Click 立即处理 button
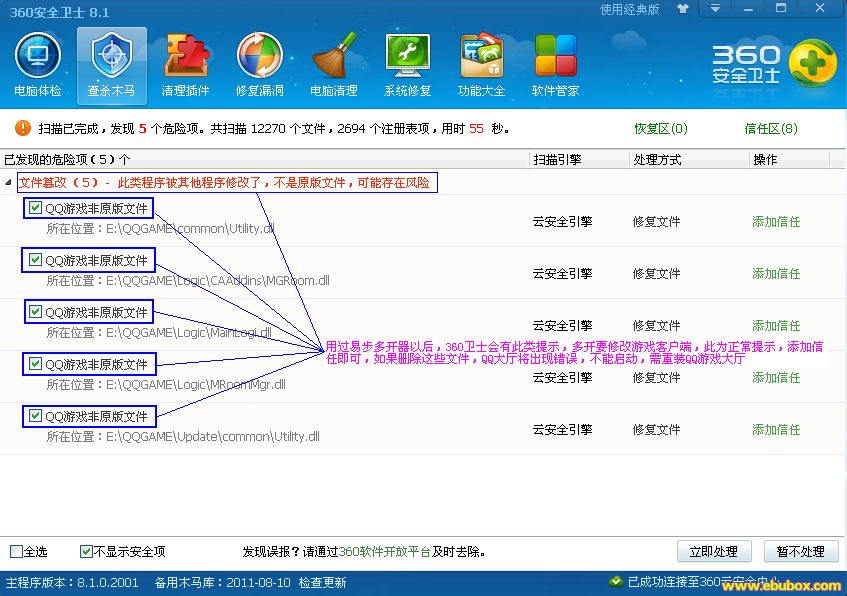847x596 pixels. click(714, 551)
